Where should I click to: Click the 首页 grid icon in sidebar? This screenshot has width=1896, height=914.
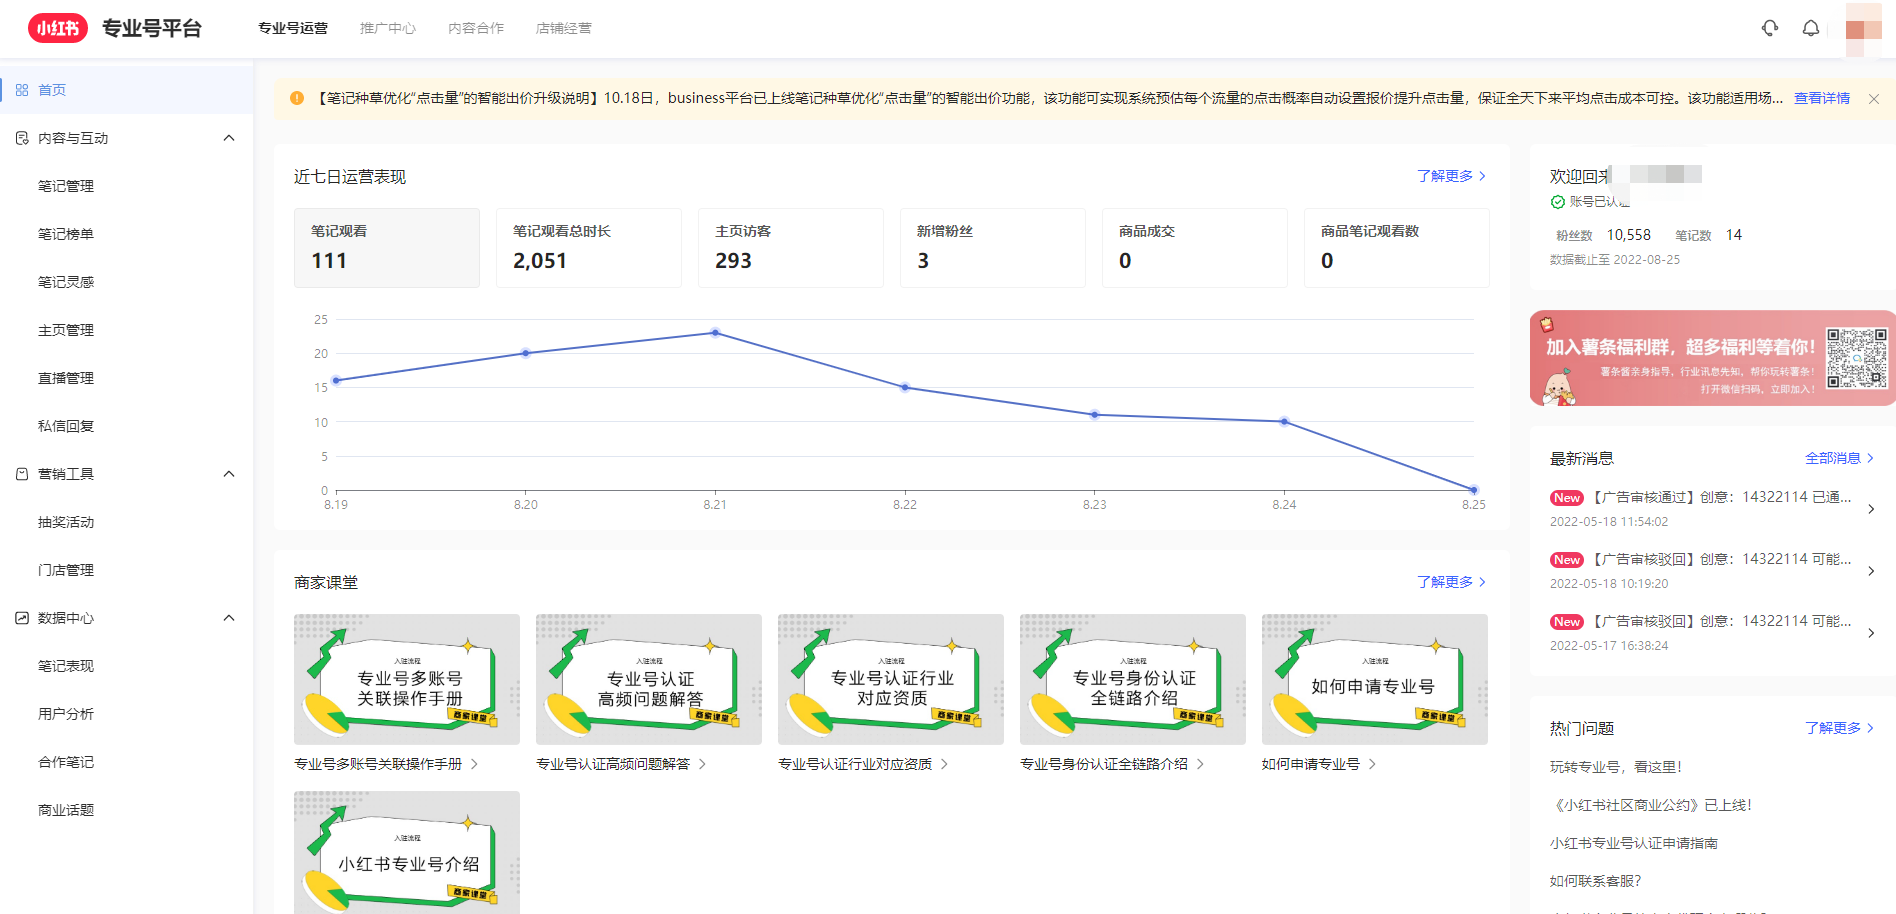click(22, 90)
